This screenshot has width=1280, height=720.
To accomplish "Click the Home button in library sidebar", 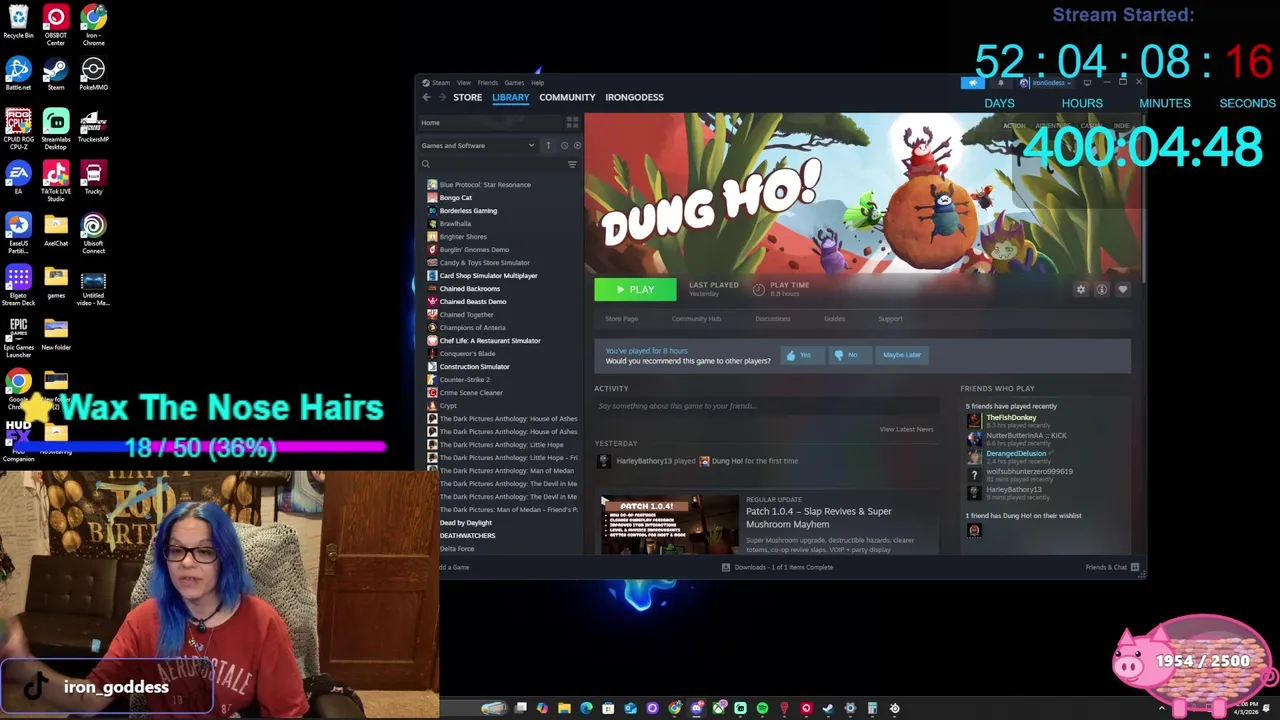I will click(492, 123).
